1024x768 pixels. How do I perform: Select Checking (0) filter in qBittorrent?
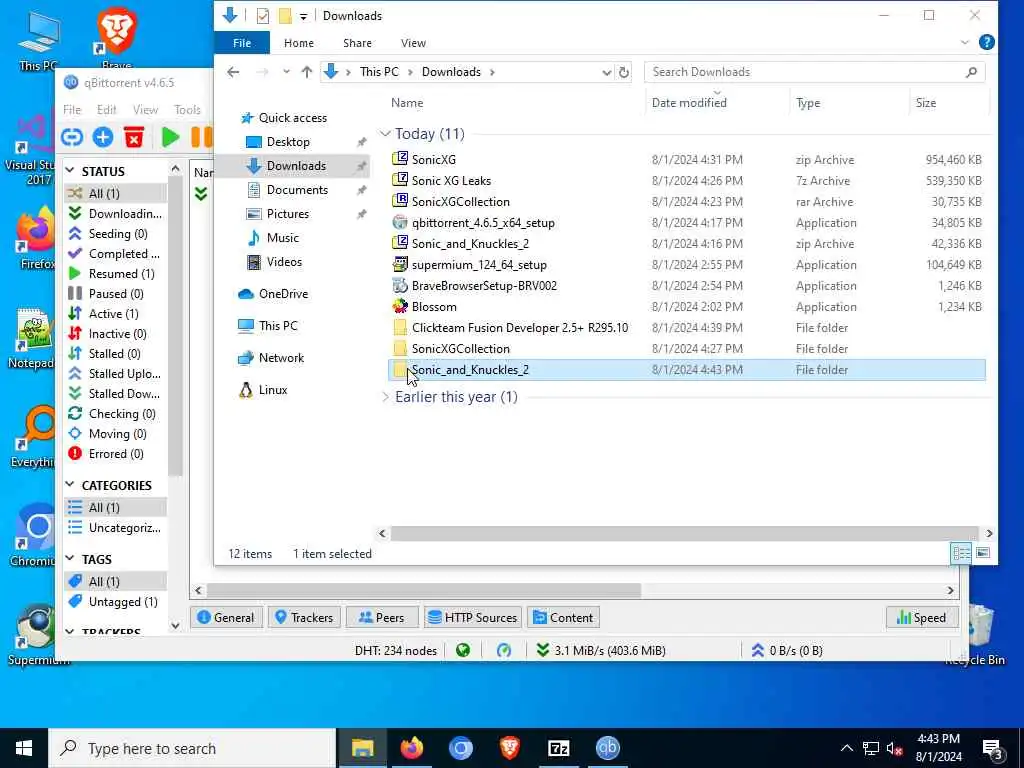[116, 413]
